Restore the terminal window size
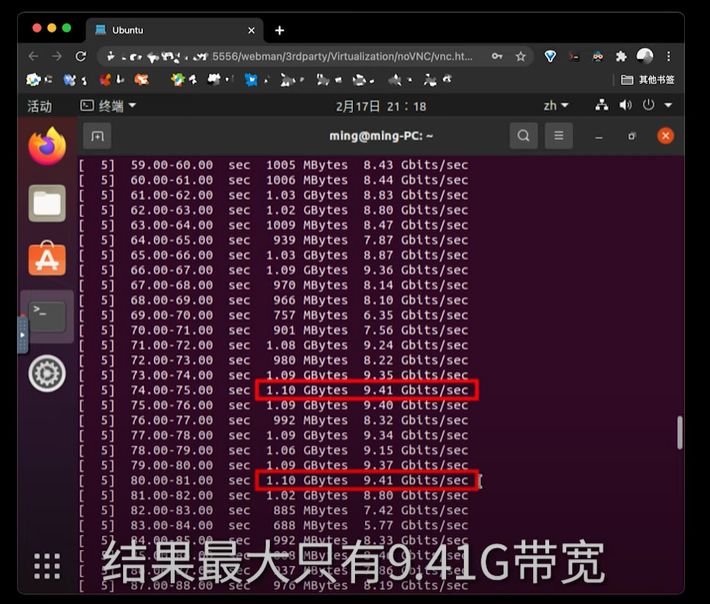This screenshot has height=604, width=710. coord(632,136)
